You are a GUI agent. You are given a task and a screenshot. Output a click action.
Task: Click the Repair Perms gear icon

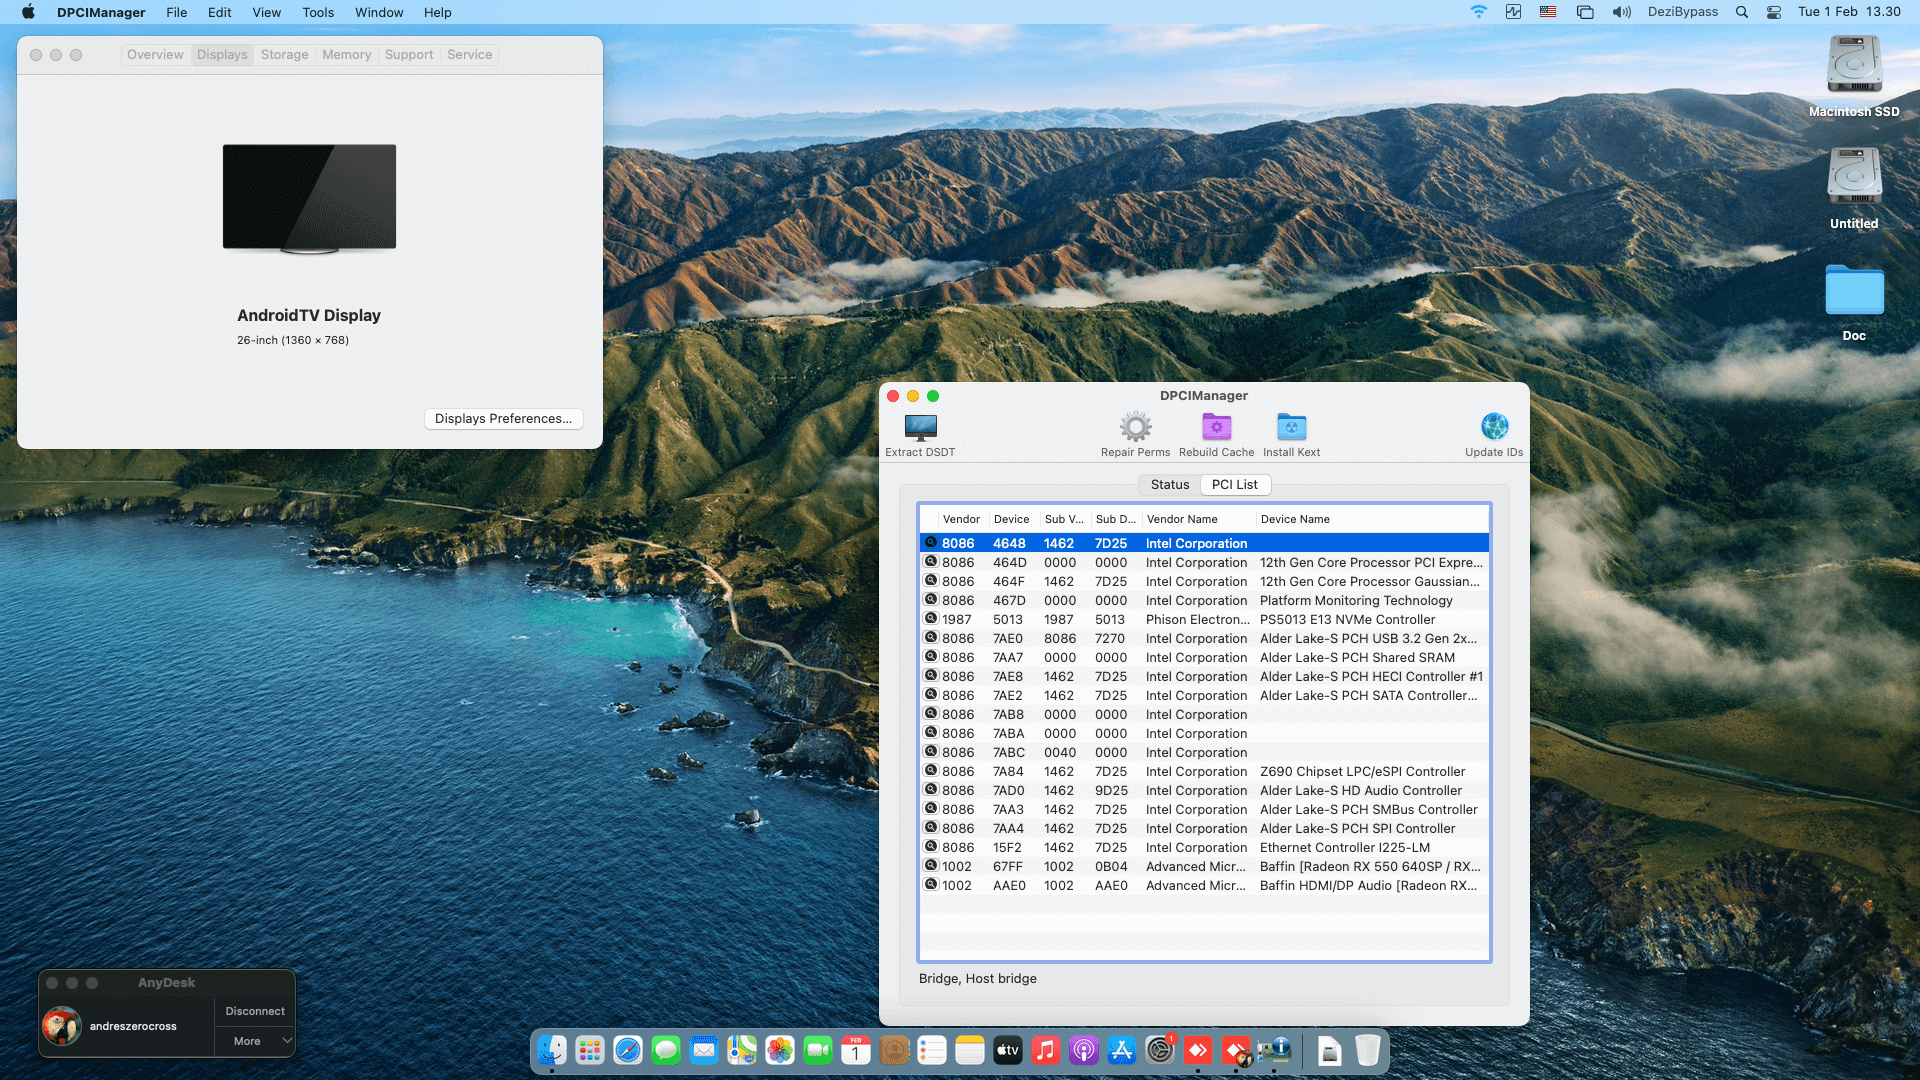1135,427
